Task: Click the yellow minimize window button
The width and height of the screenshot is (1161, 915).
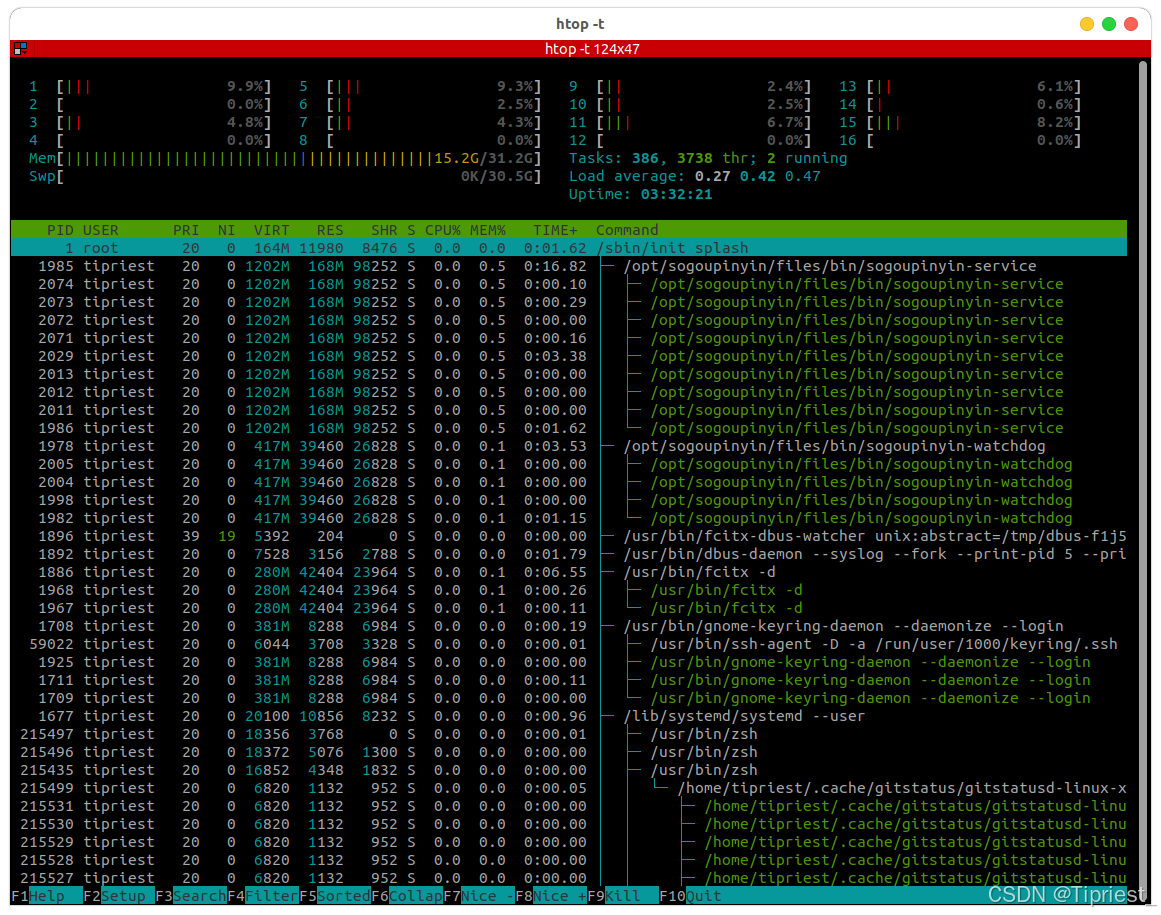Action: 1087,24
